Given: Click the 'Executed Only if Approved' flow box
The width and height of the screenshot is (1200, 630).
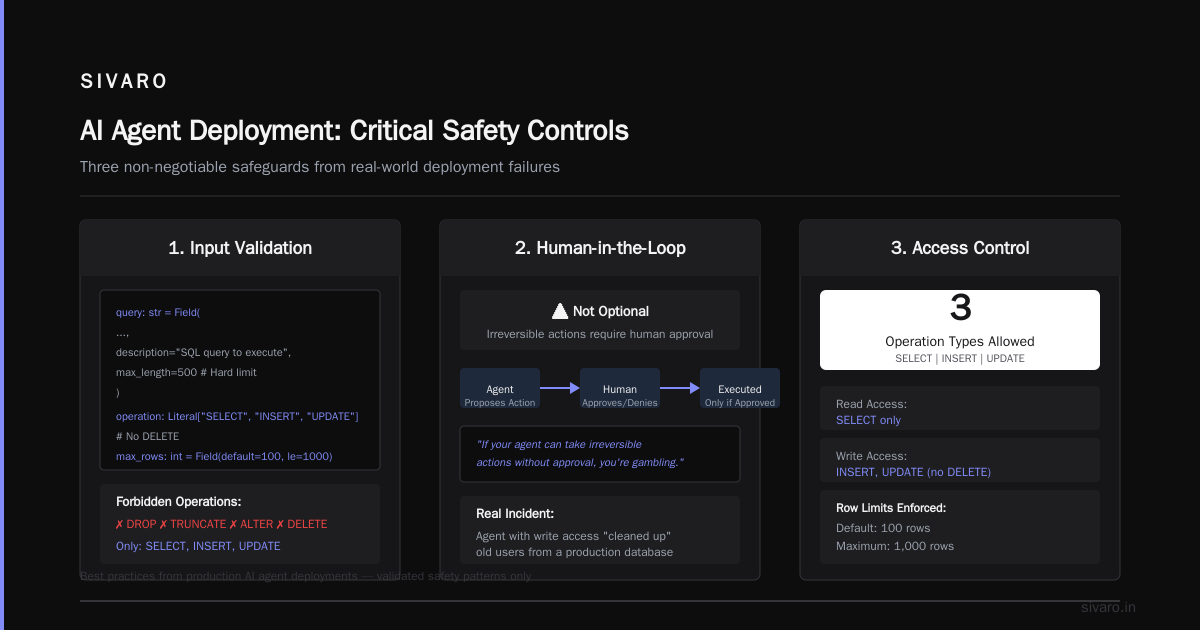Looking at the screenshot, I should click(740, 388).
